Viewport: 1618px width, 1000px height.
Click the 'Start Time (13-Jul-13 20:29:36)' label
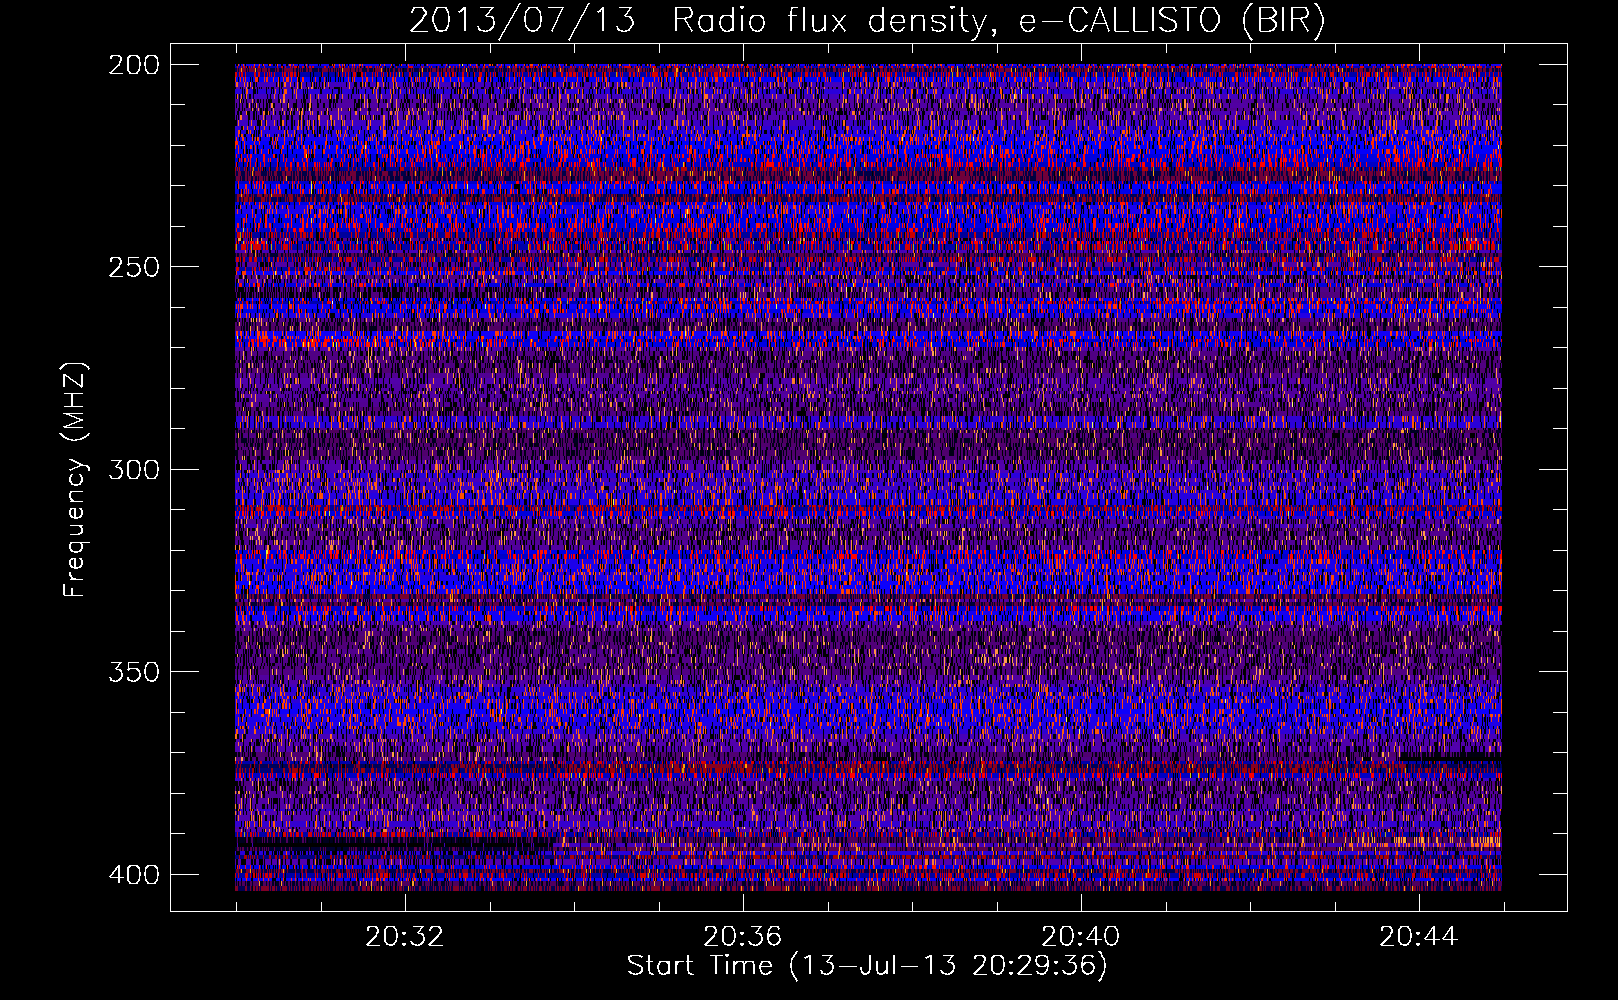(x=867, y=966)
